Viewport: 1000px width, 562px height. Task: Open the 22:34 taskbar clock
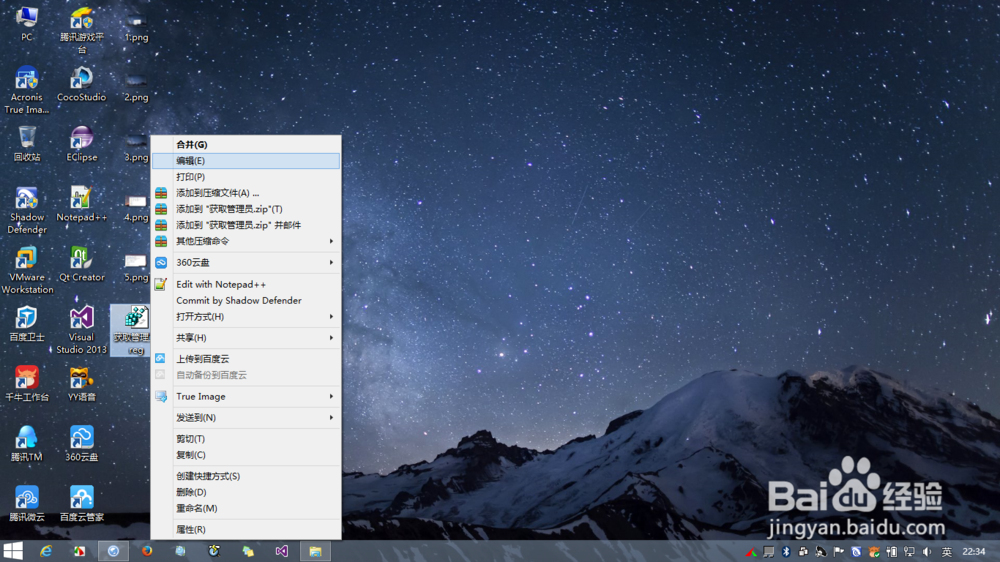(973, 552)
